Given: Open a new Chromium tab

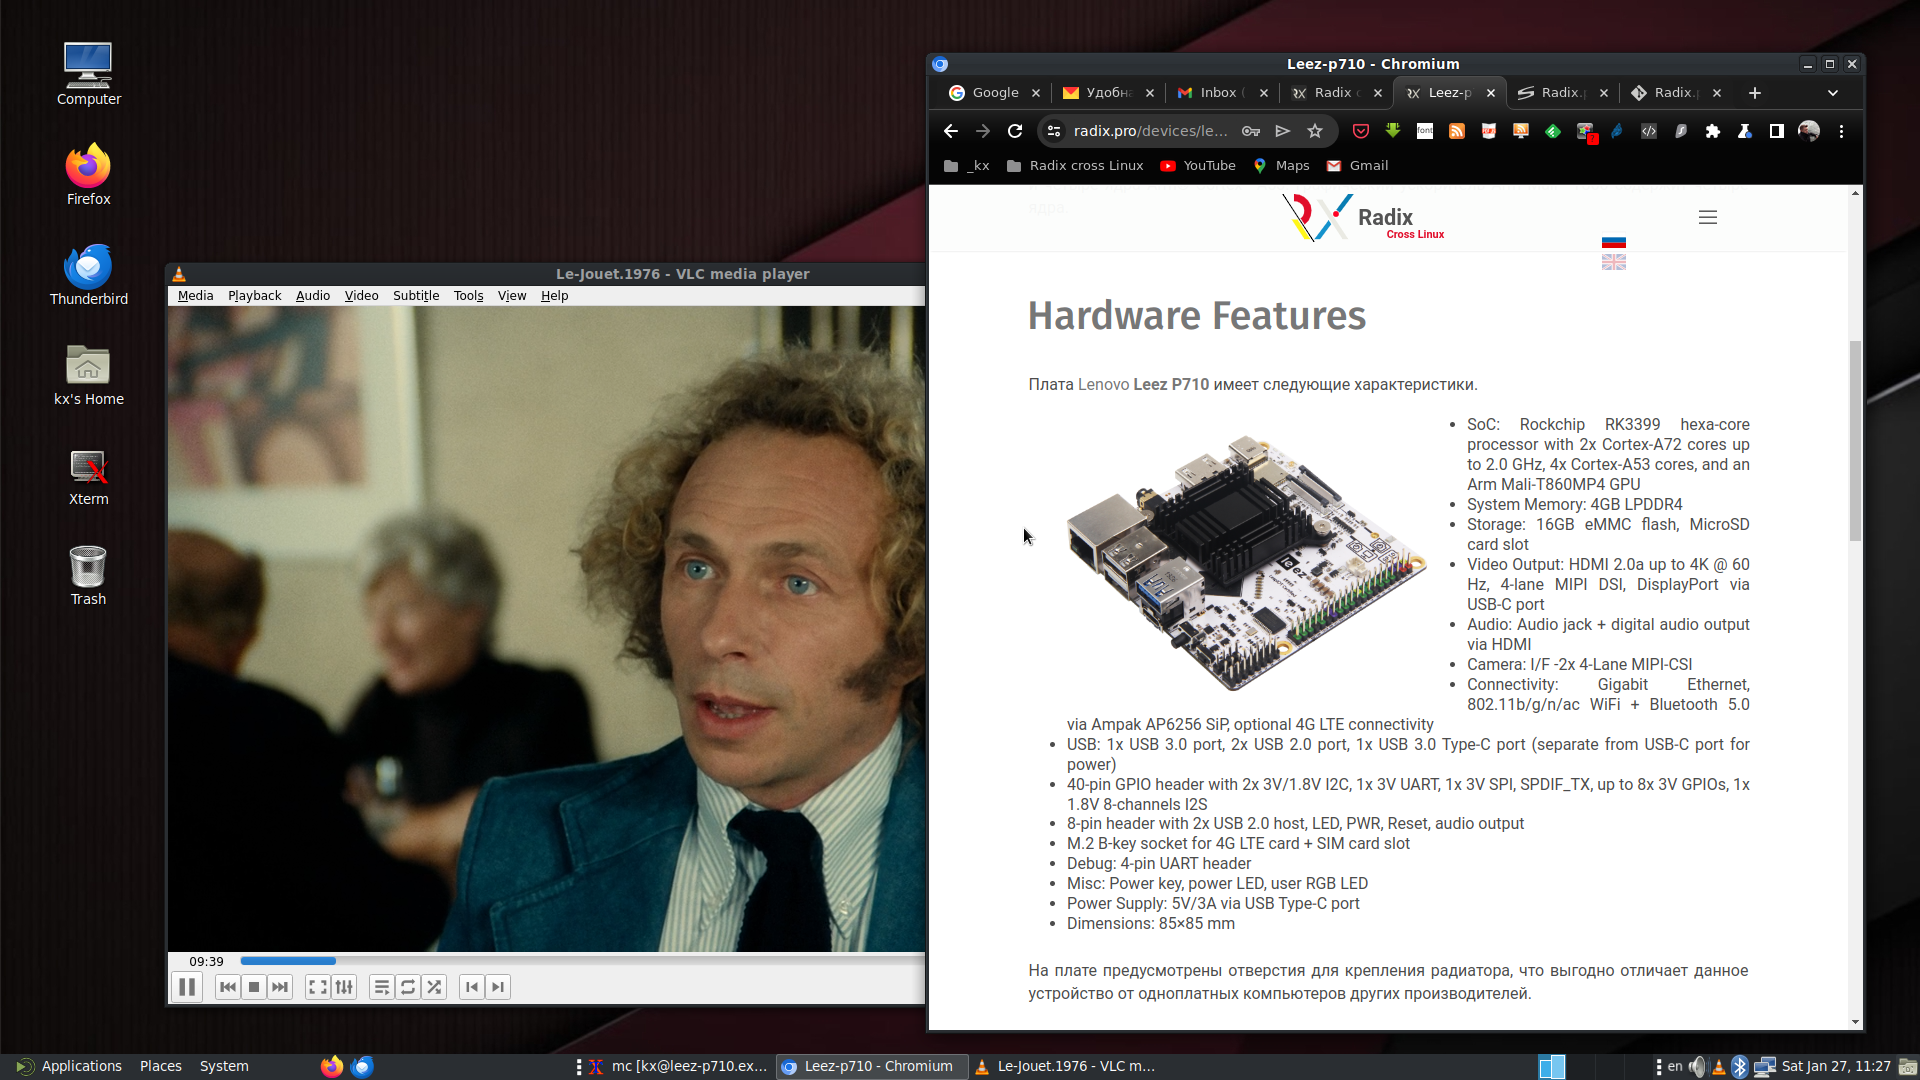Looking at the screenshot, I should [1755, 93].
